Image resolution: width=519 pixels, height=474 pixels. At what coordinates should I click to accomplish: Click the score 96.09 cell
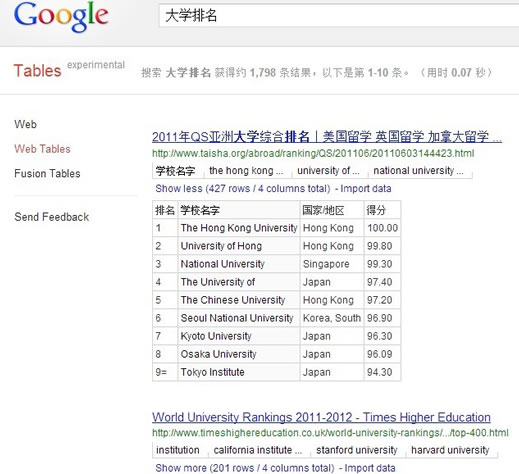click(382, 354)
